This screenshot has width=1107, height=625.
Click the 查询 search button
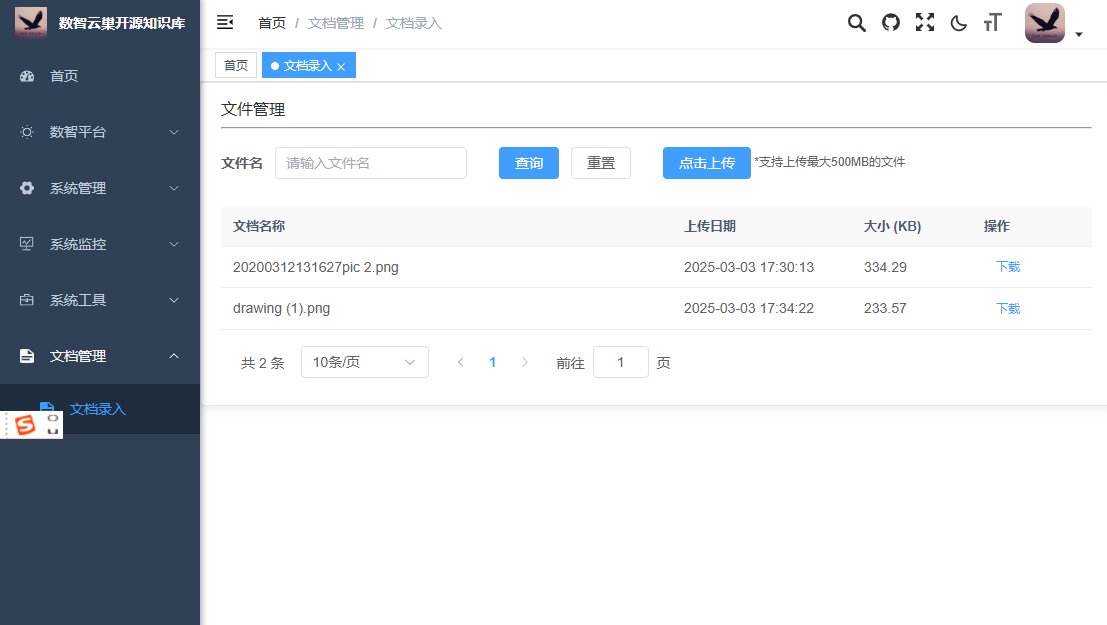coord(528,163)
